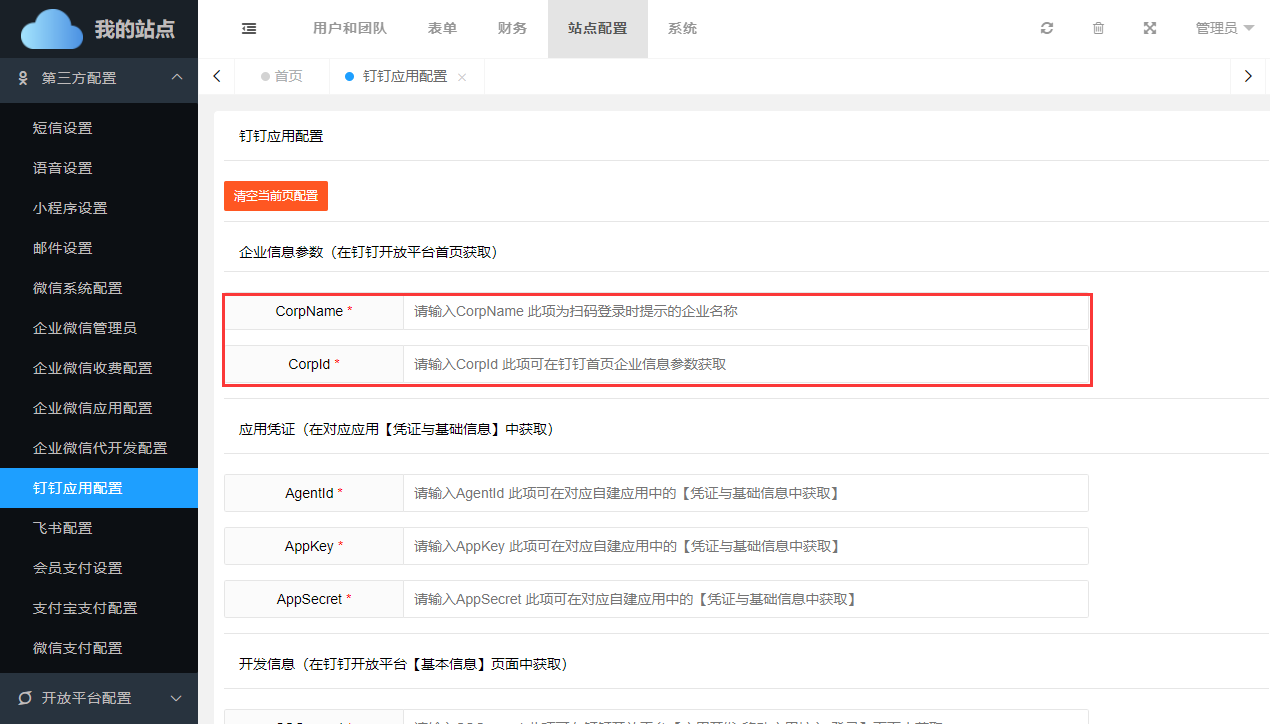Open the 用户和团队 top menu
Screen dimensions: 1270x724
point(349,29)
